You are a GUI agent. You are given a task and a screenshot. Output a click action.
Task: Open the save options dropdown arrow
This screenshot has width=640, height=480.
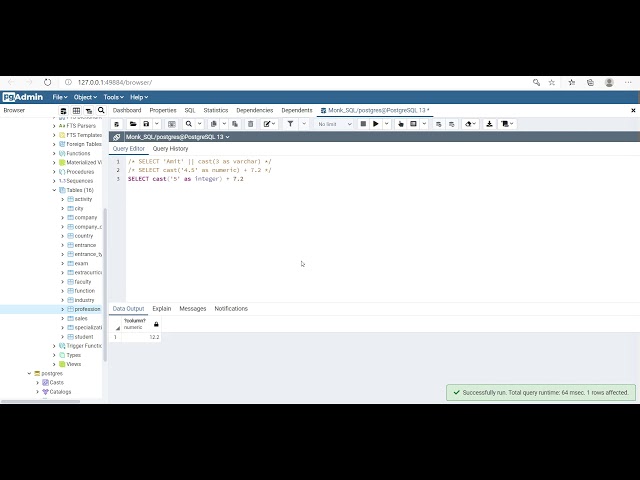tap(157, 124)
